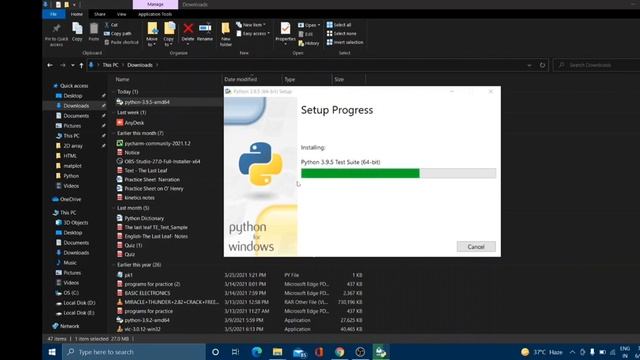Open Cortana circle on taskbar
640x360 pixels.
coord(215,352)
